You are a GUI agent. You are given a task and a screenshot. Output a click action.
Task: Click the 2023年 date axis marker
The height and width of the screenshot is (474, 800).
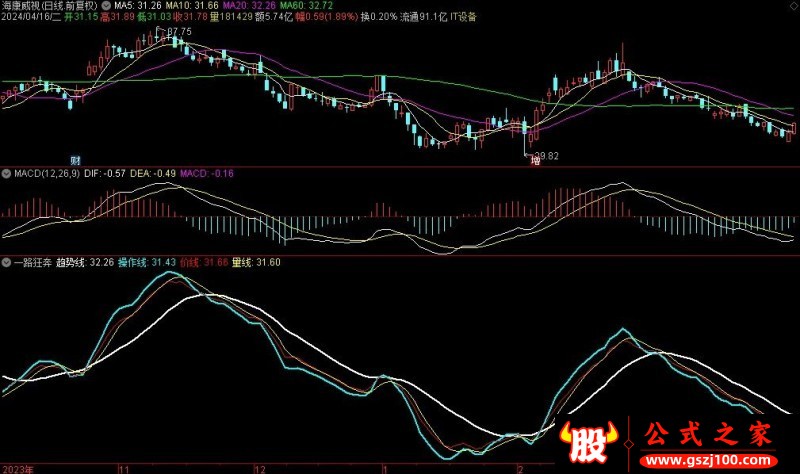tap(16, 468)
